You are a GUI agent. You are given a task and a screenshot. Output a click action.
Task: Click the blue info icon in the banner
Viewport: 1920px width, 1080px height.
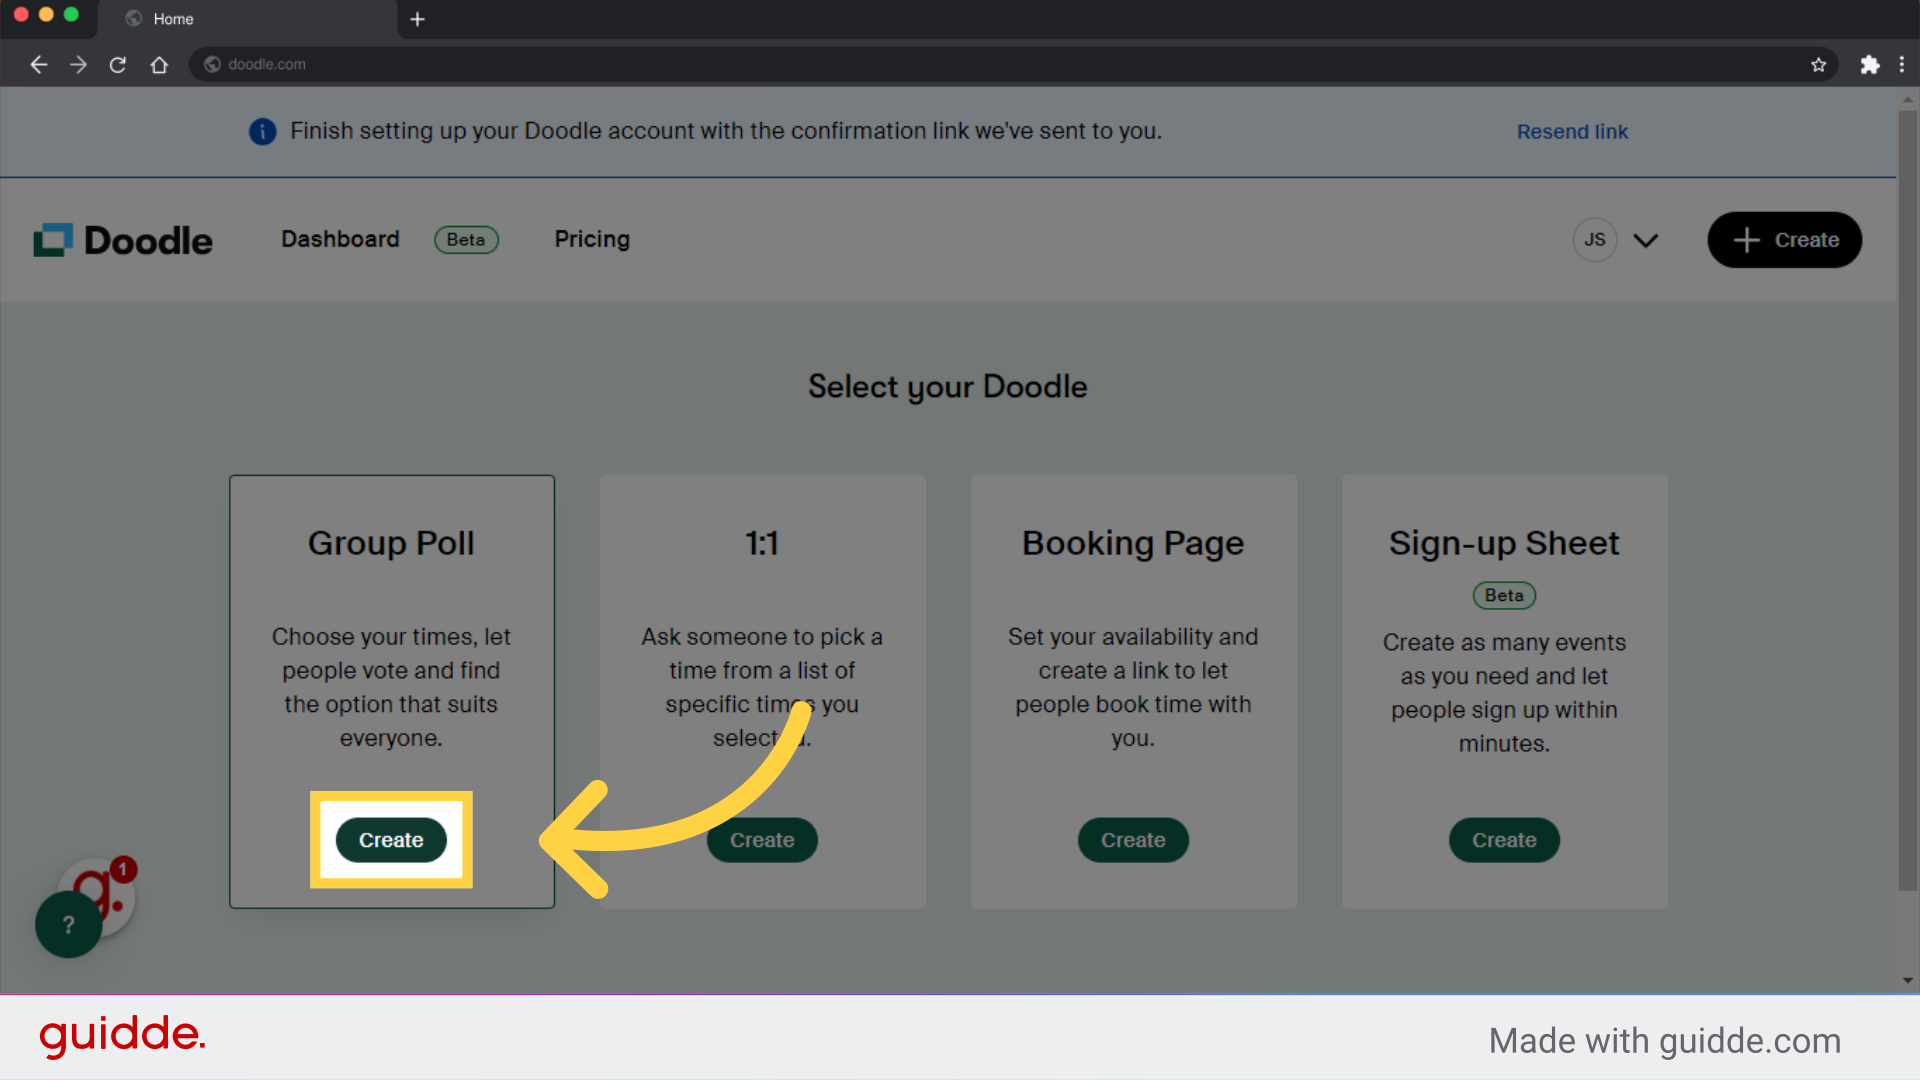(x=262, y=131)
